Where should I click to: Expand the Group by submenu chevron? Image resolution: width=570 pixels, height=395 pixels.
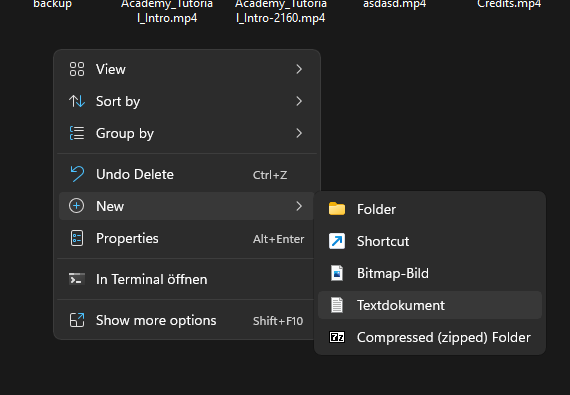[x=299, y=133]
